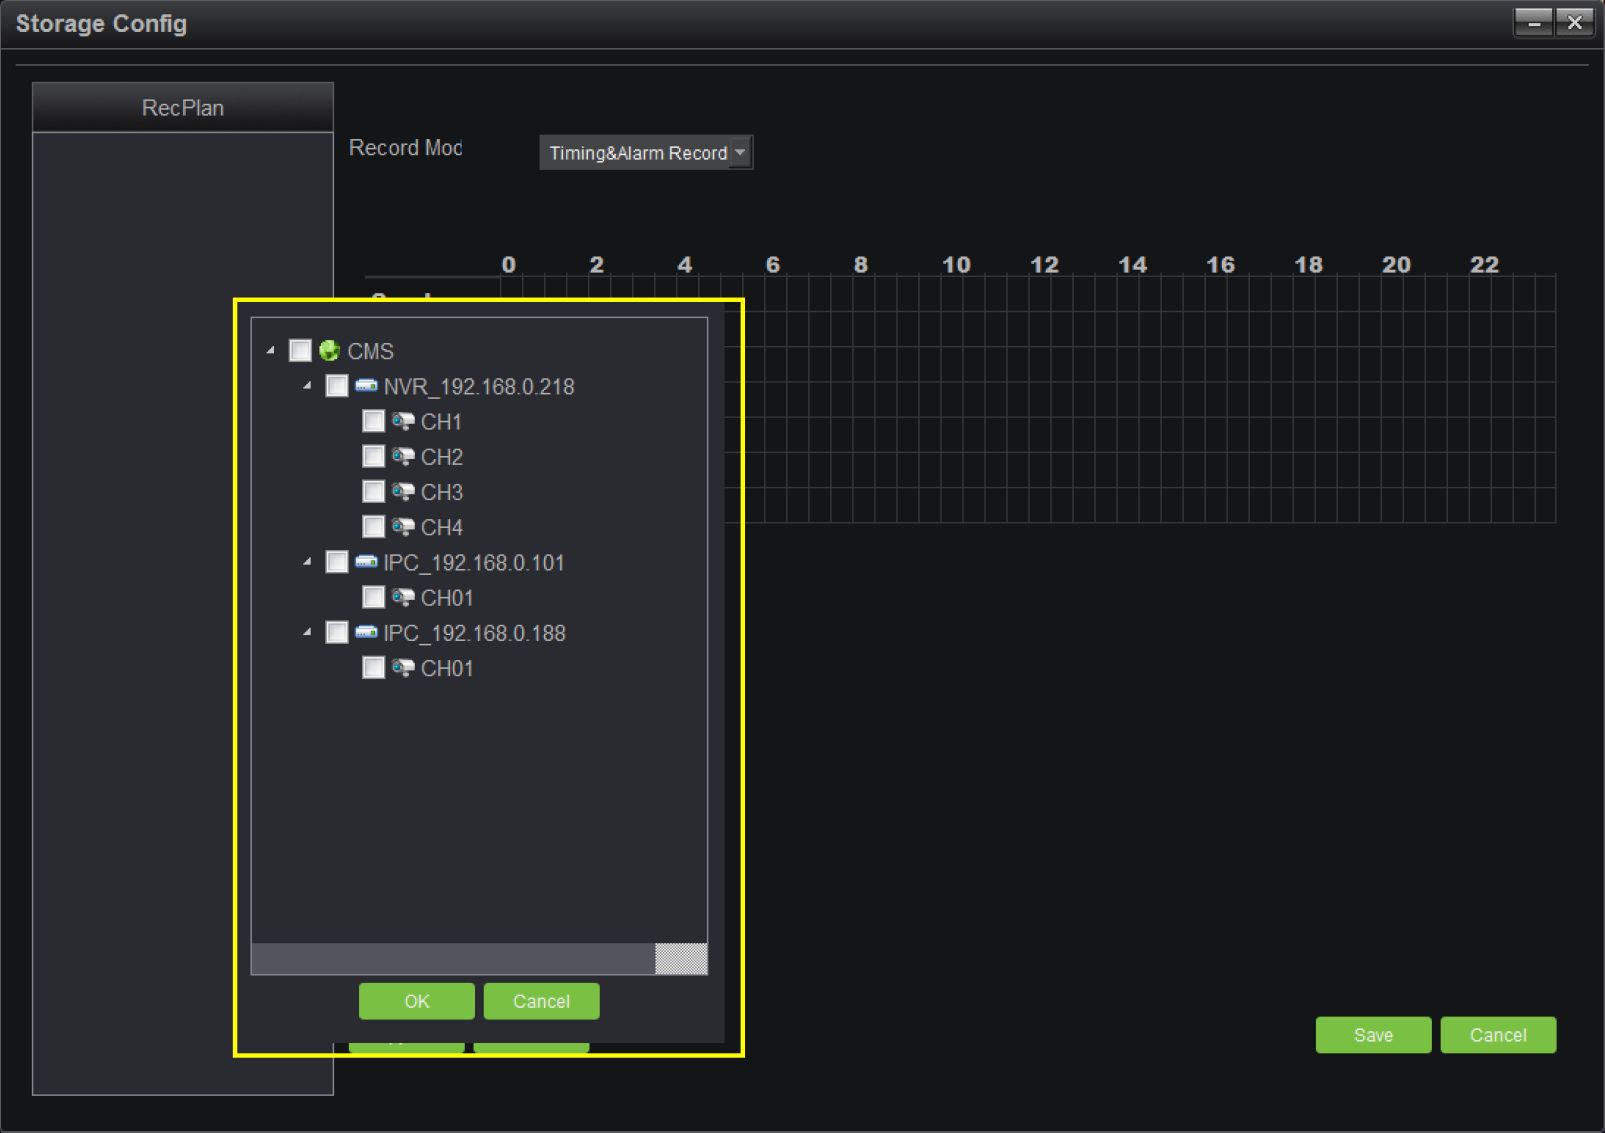The image size is (1605, 1133).
Task: Switch to the RecPlan tab
Action: click(x=183, y=108)
